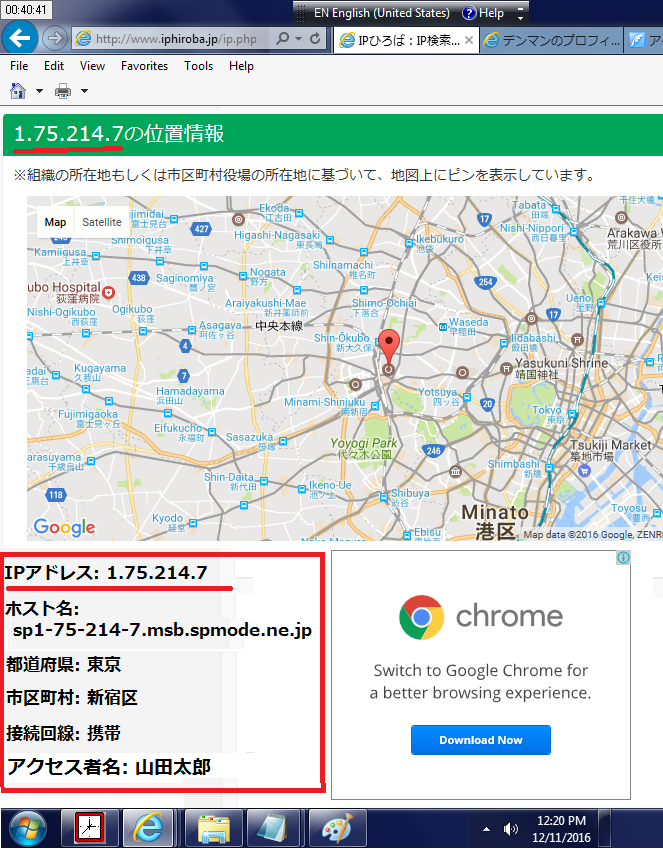The width and height of the screenshot is (663, 864).
Task: Click Ogikubo Hospital marker icon
Action: click(109, 293)
